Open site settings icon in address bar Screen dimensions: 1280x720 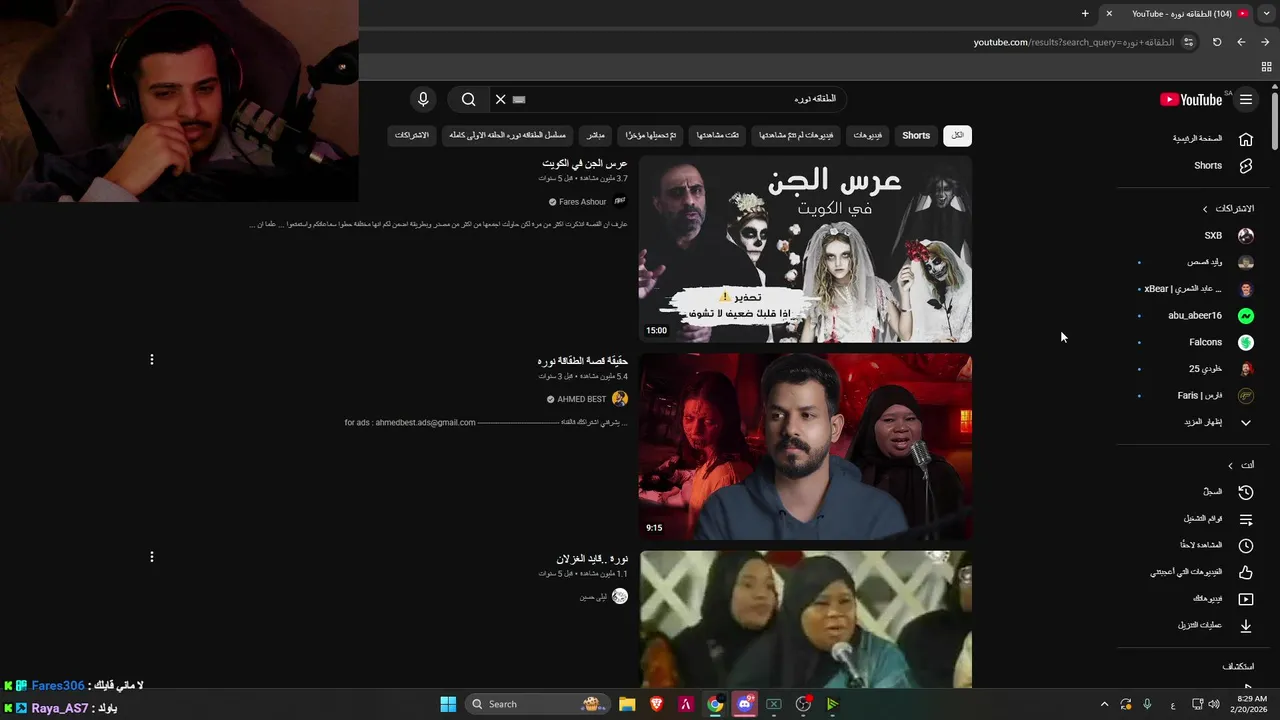coord(1188,42)
